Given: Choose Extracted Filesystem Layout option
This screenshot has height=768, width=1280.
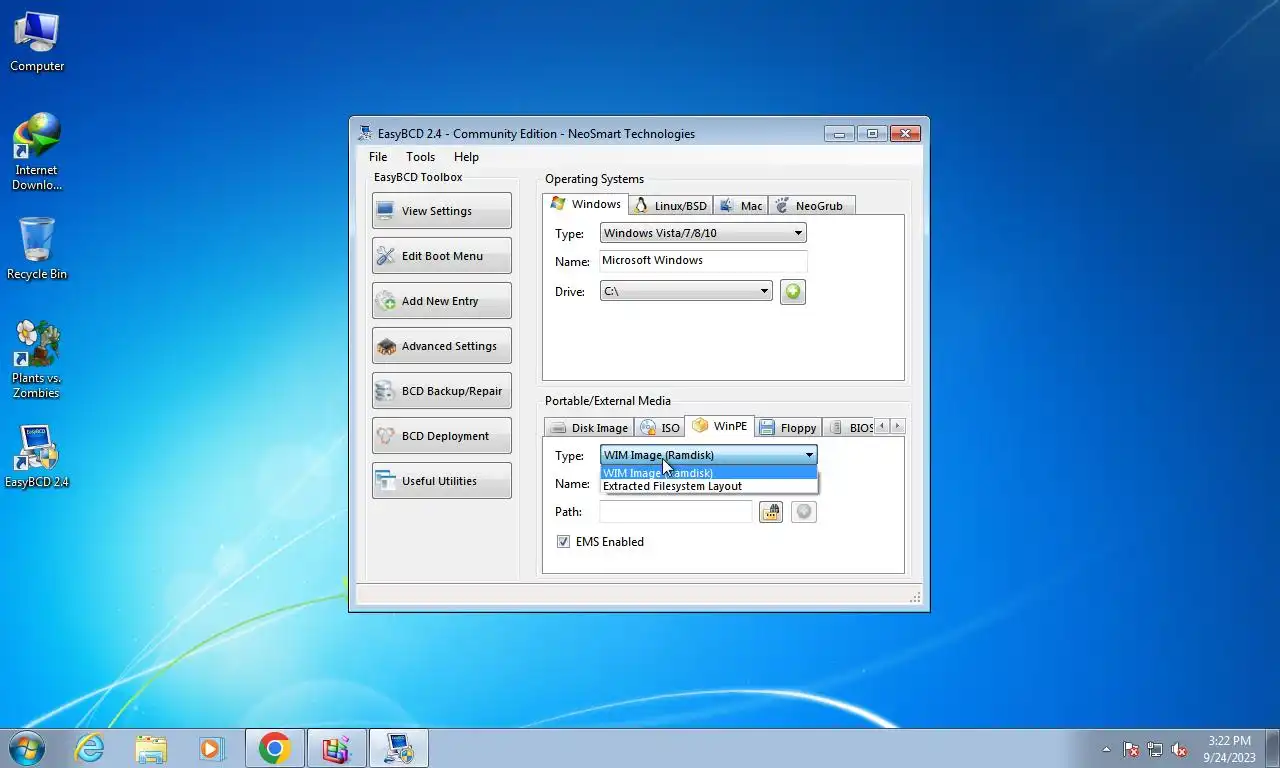Looking at the screenshot, I should (x=709, y=486).
